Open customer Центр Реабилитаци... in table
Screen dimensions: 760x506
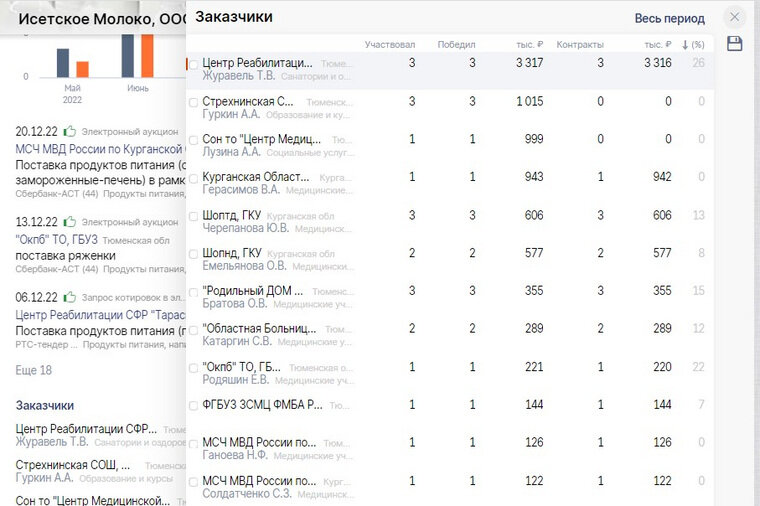pyautogui.click(x=257, y=63)
